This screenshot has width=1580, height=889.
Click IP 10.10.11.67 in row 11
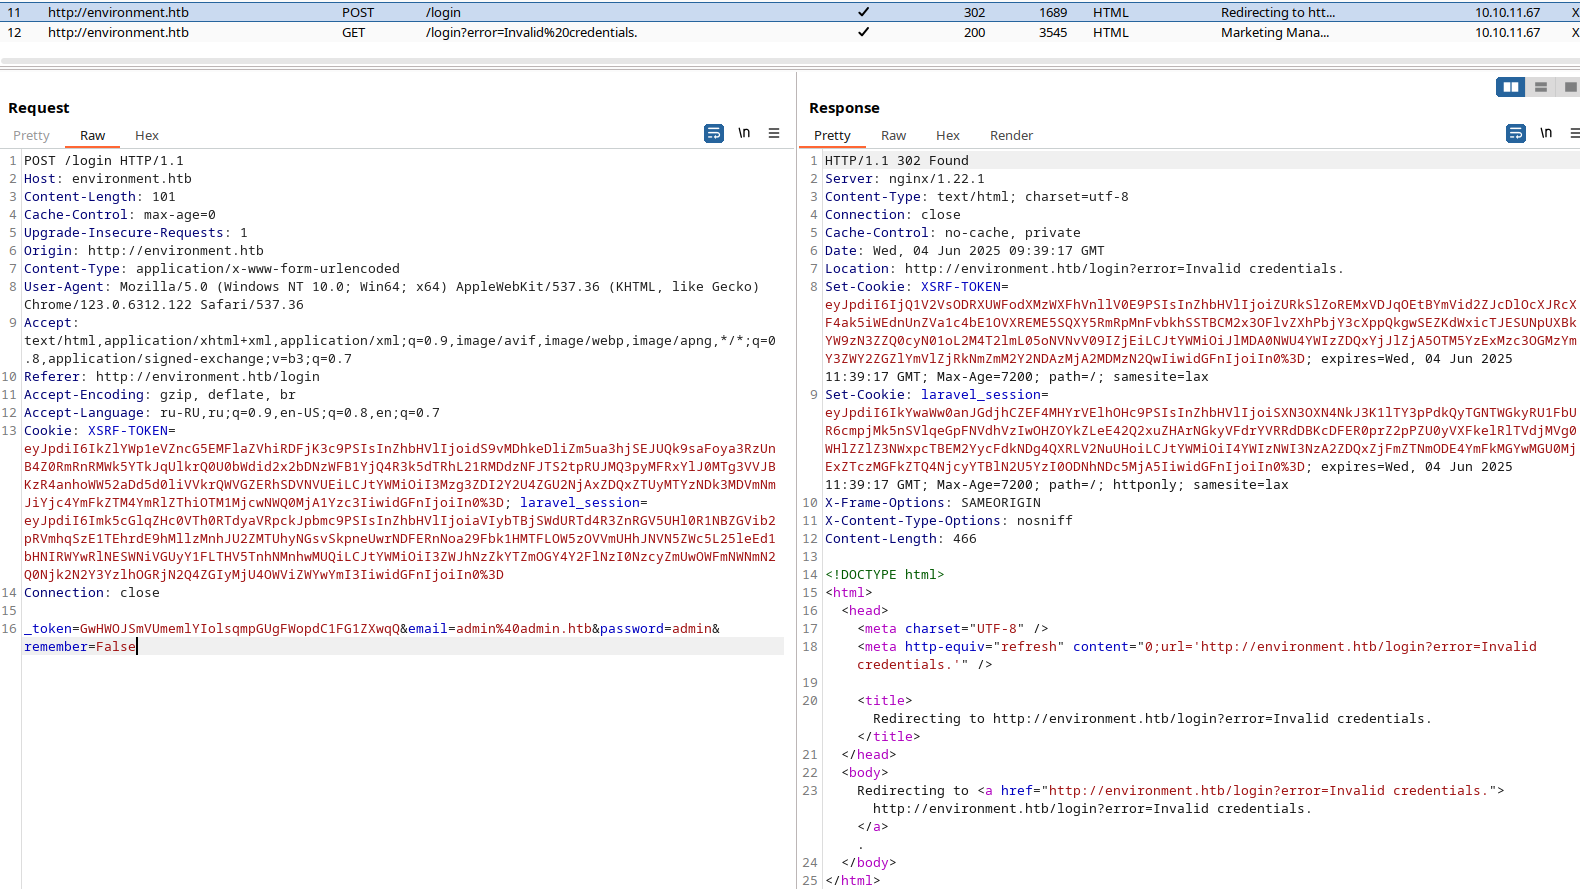[x=1507, y=12]
